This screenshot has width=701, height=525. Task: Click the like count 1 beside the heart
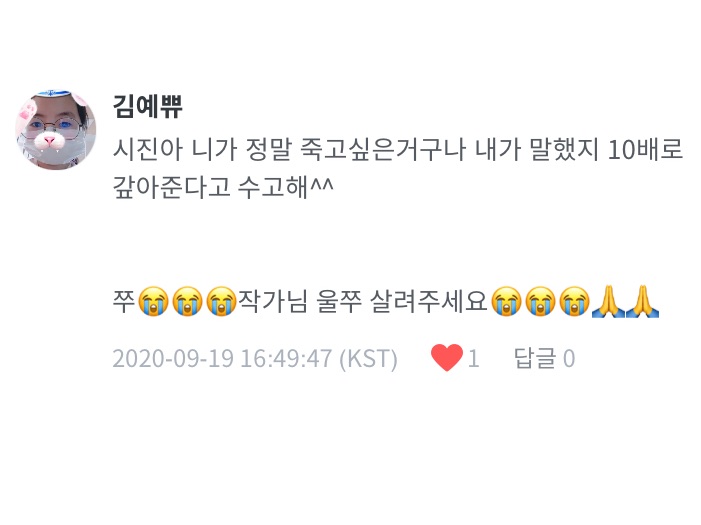point(473,359)
